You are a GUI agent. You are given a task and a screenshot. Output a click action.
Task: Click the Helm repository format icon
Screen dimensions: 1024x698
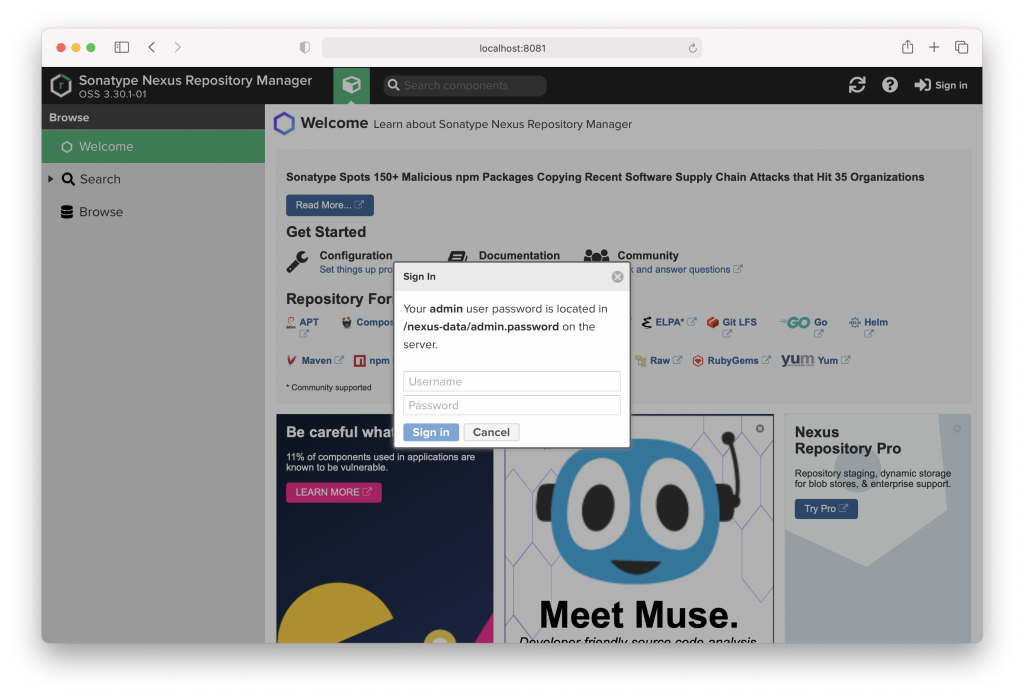tap(856, 322)
